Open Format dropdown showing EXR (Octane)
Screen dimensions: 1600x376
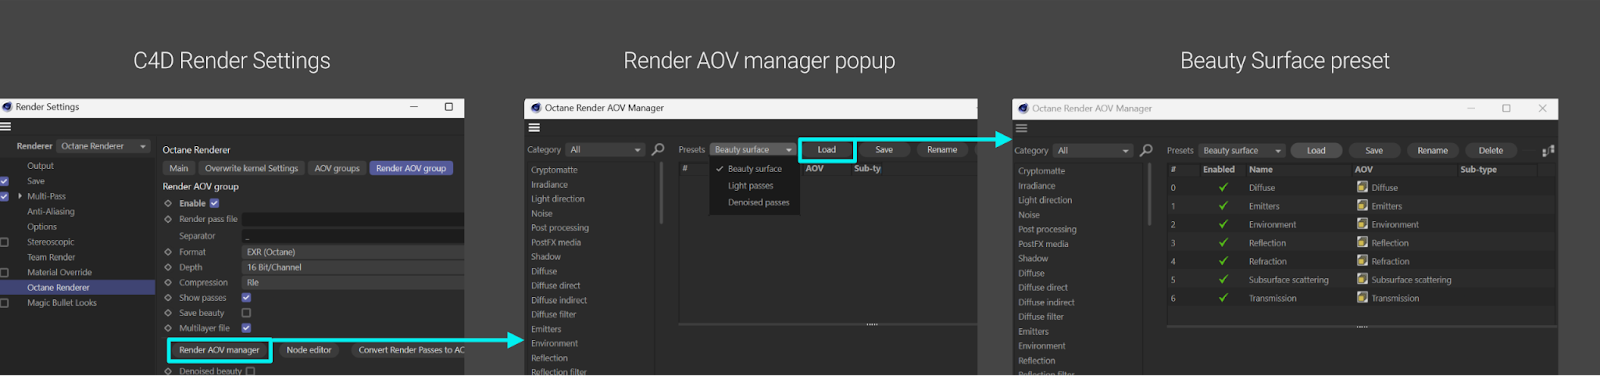pos(353,252)
